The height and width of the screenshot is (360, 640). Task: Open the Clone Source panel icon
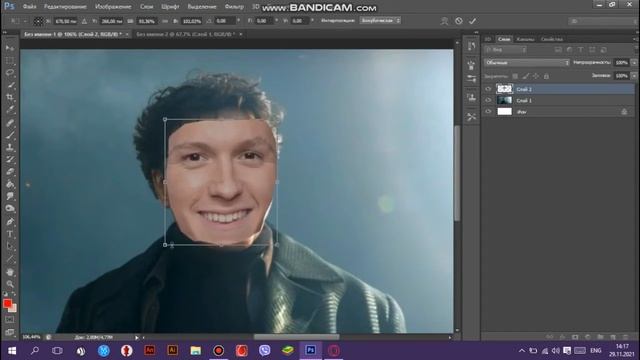pyautogui.click(x=471, y=97)
